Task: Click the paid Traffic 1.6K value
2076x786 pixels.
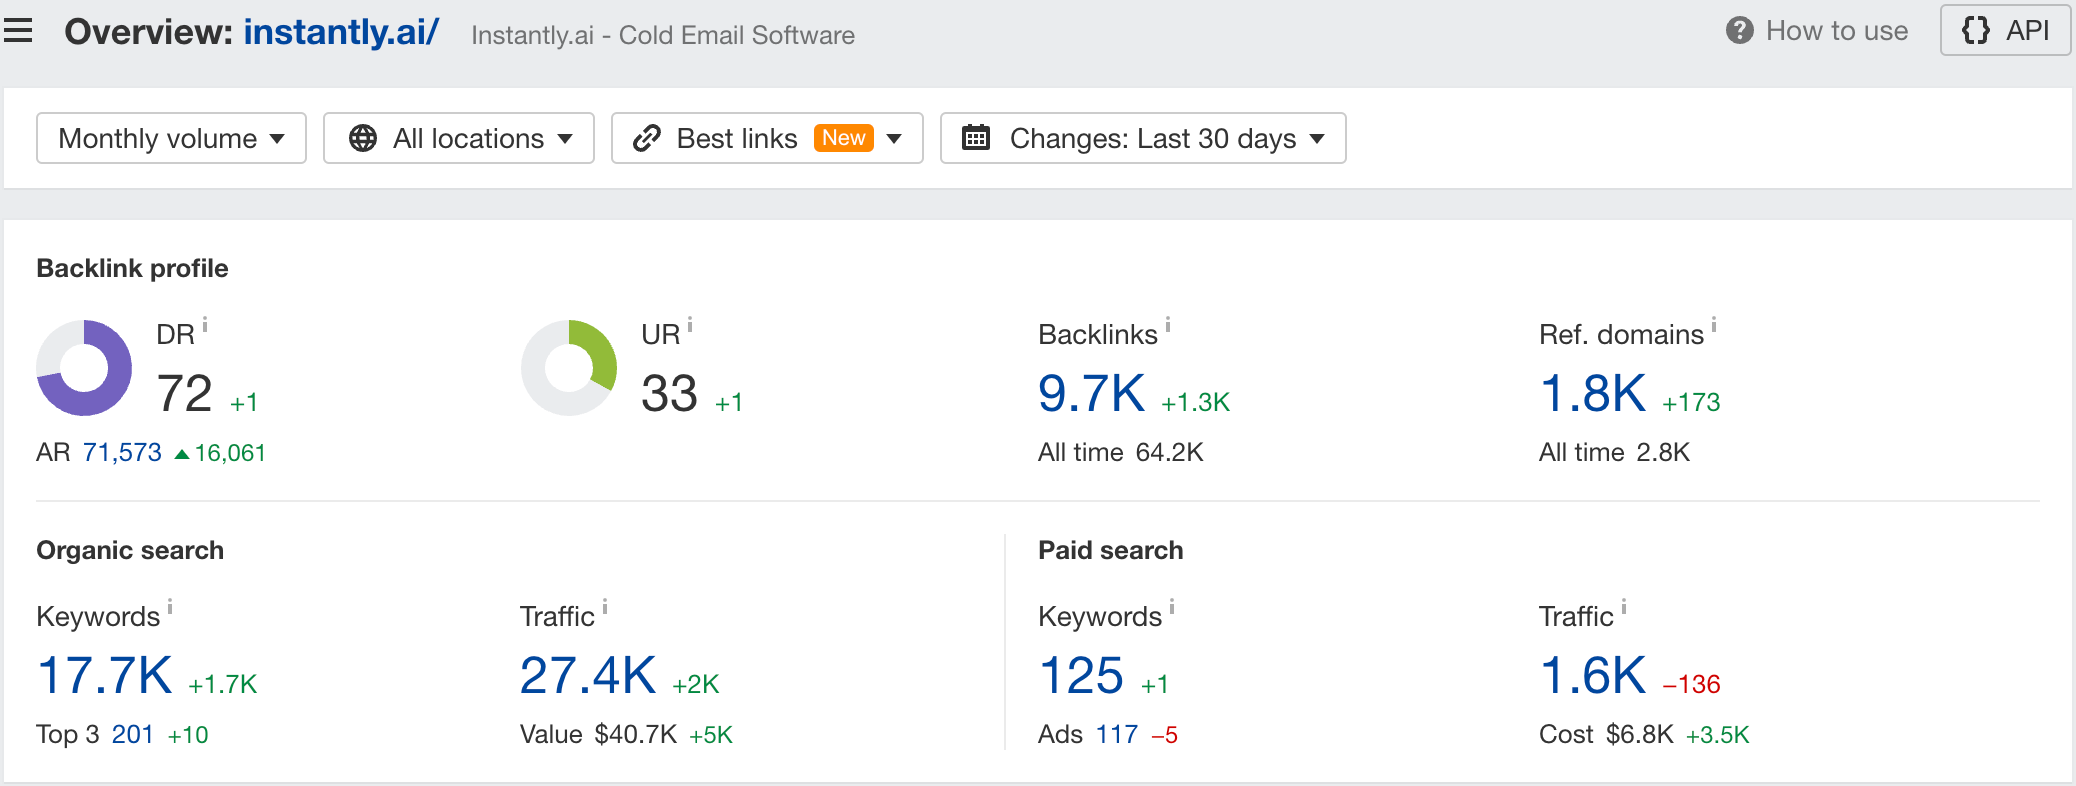Action: (1593, 675)
